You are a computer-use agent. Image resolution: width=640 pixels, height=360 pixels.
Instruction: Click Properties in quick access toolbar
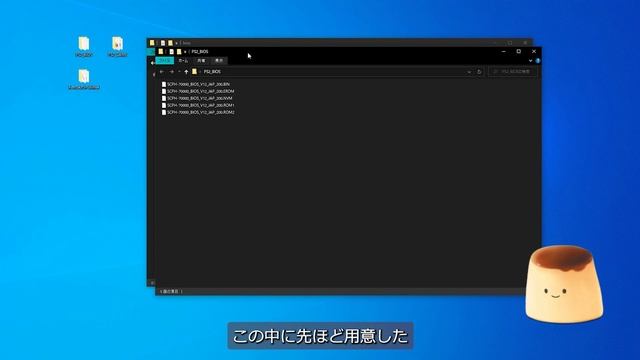(x=171, y=51)
